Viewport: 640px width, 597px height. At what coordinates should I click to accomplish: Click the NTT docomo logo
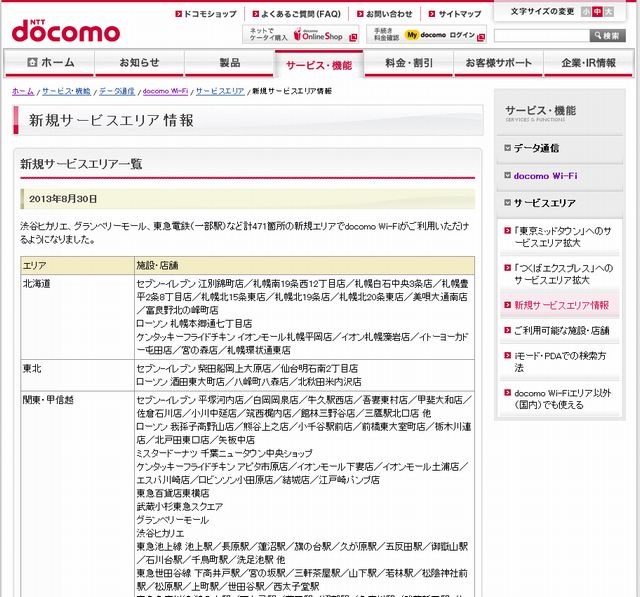(66, 31)
